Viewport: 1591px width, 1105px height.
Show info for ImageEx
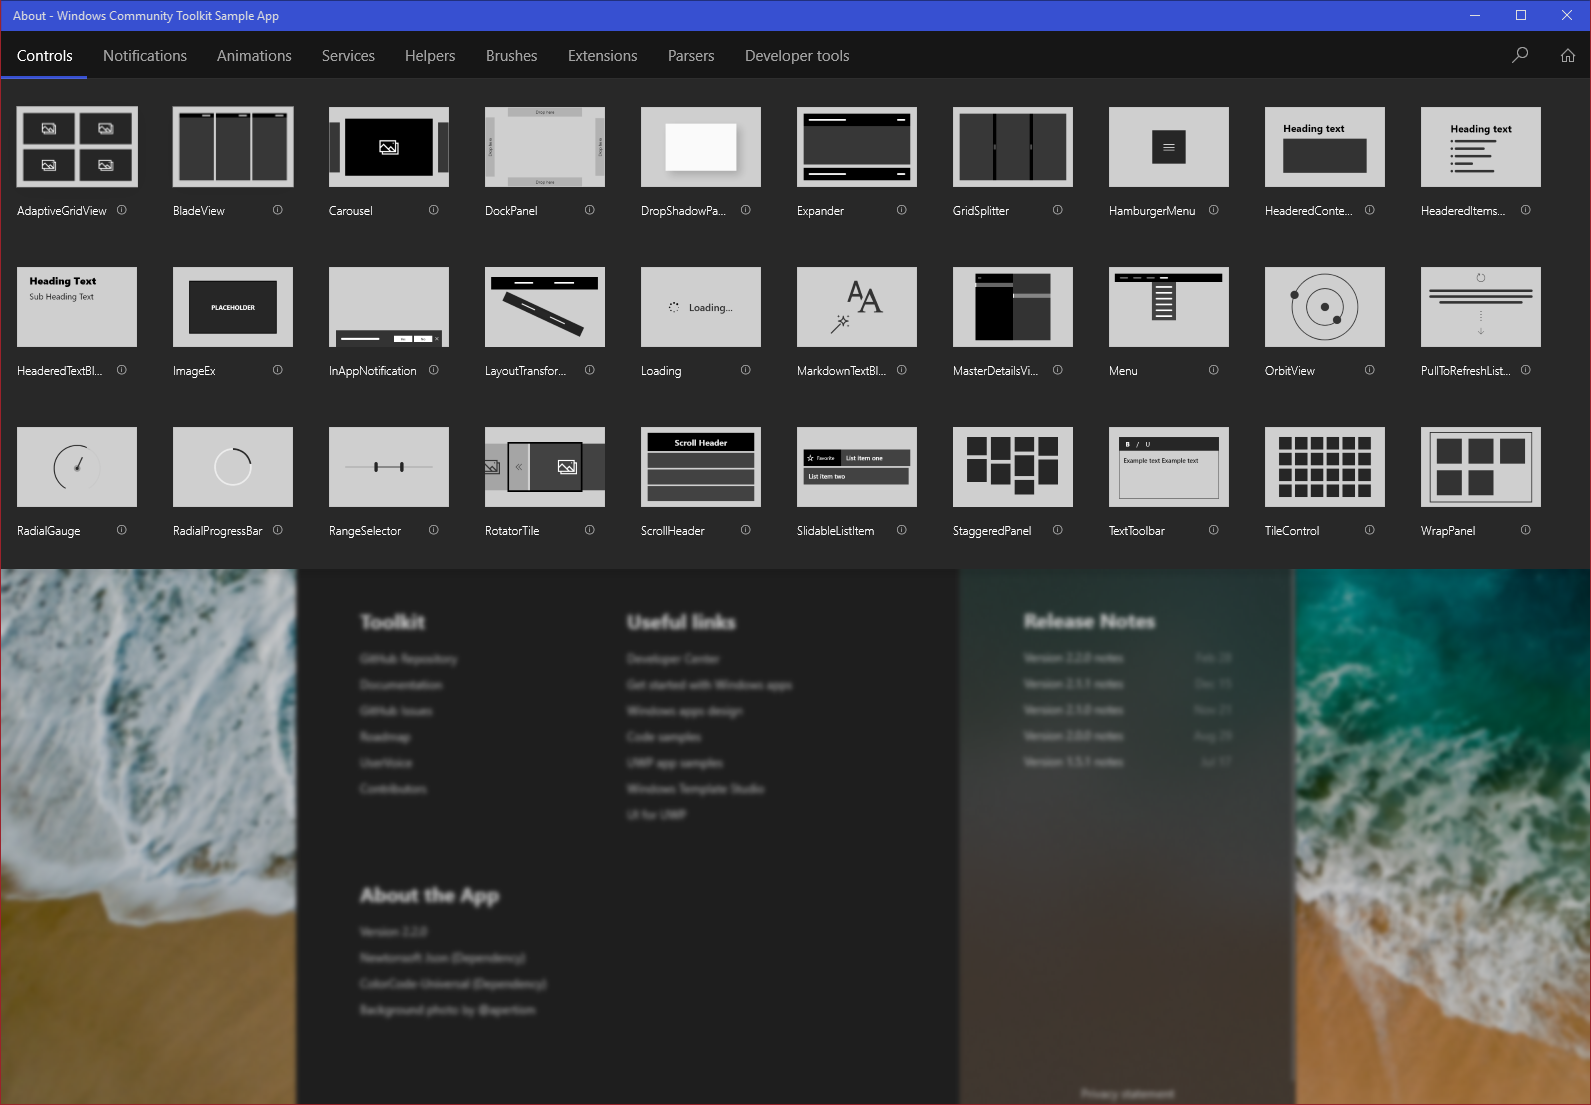tap(278, 370)
